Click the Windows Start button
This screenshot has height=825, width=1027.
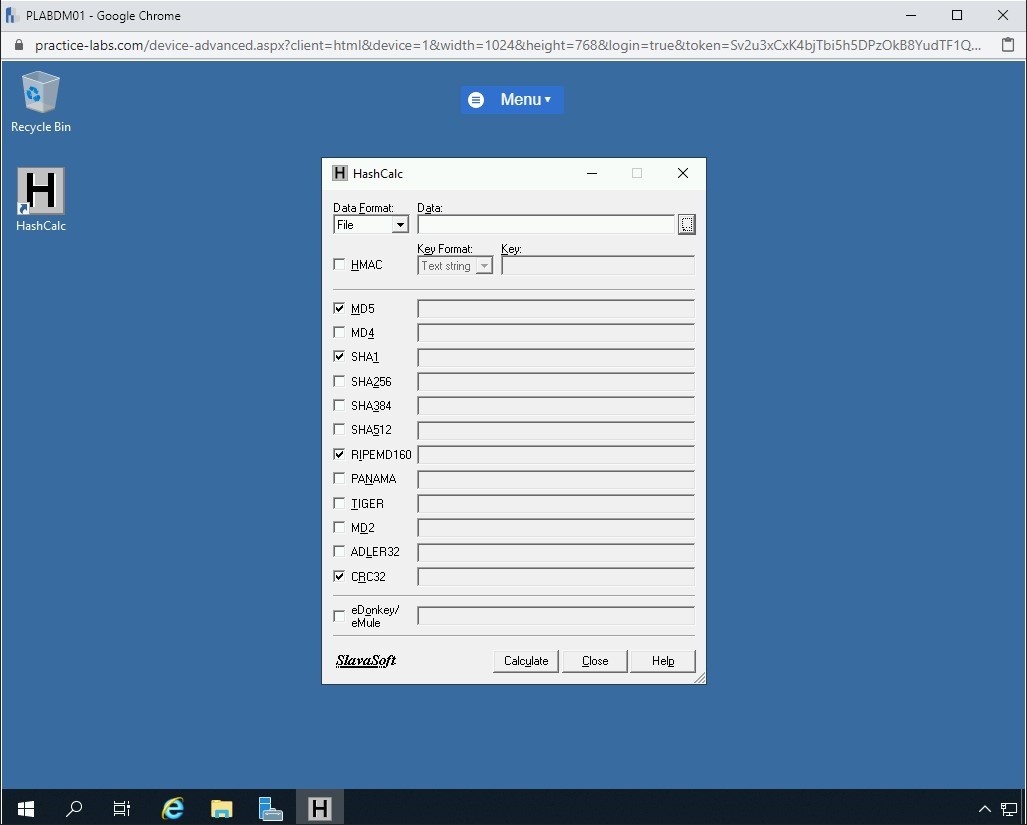[25, 808]
